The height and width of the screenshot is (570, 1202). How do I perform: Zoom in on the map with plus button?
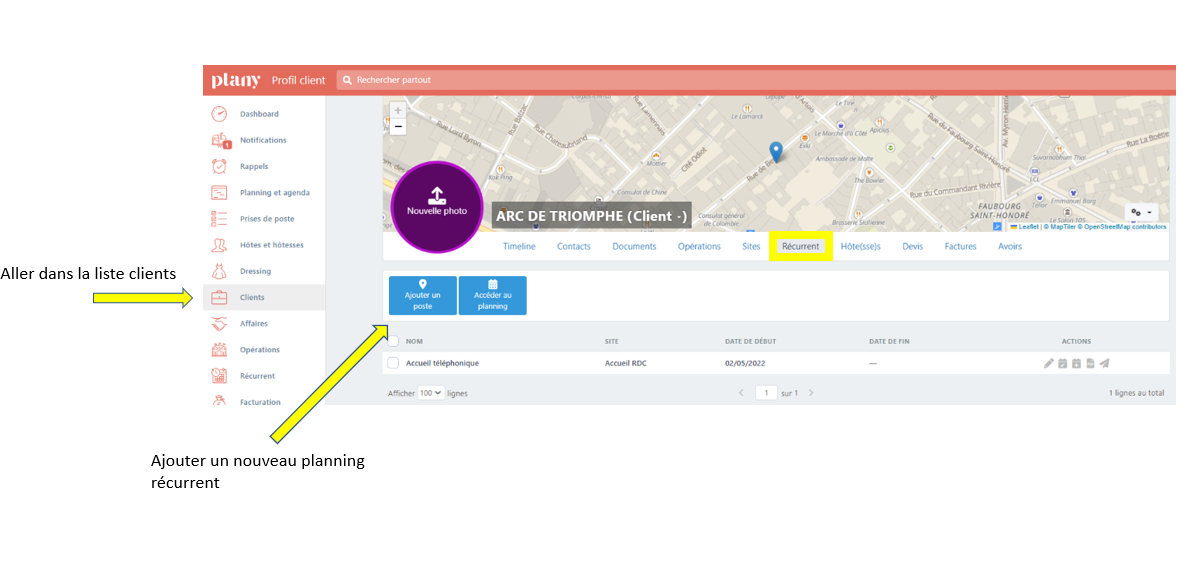[398, 110]
